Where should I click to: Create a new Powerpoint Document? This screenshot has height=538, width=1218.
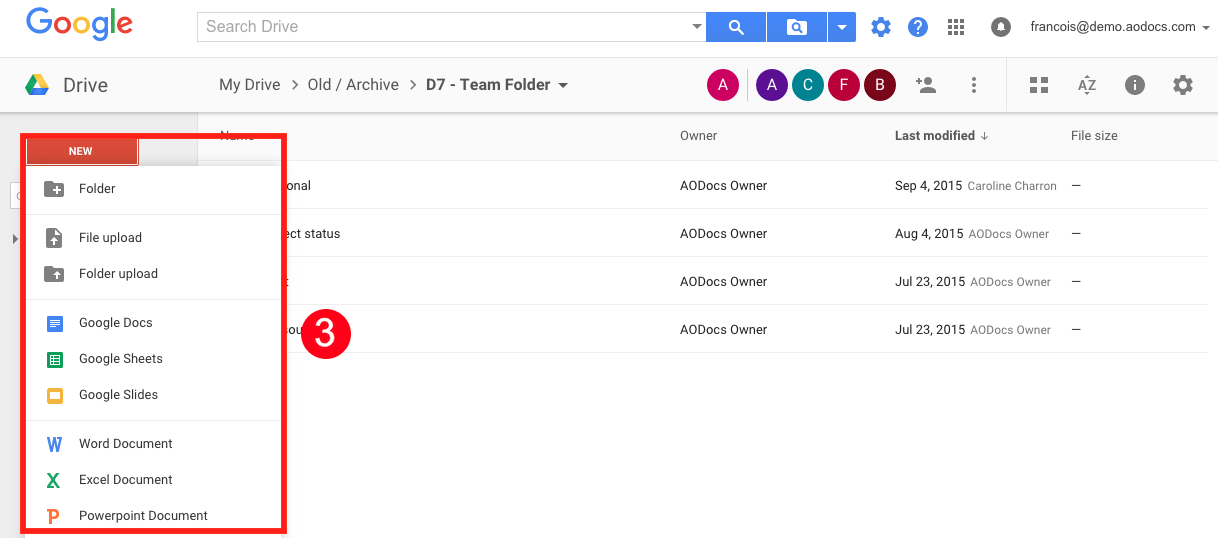point(152,516)
